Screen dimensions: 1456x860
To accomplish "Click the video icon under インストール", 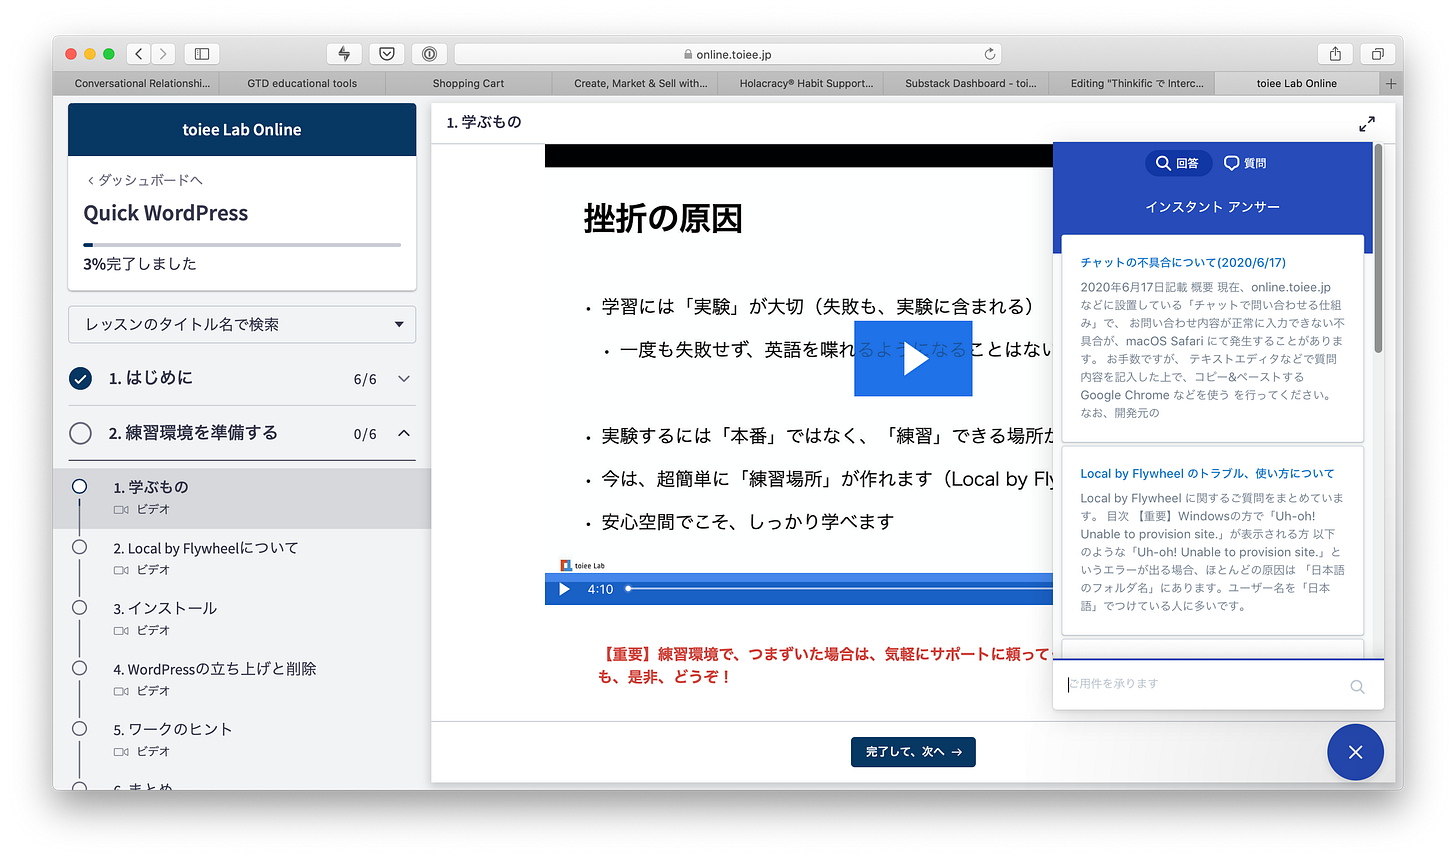I will tap(121, 631).
